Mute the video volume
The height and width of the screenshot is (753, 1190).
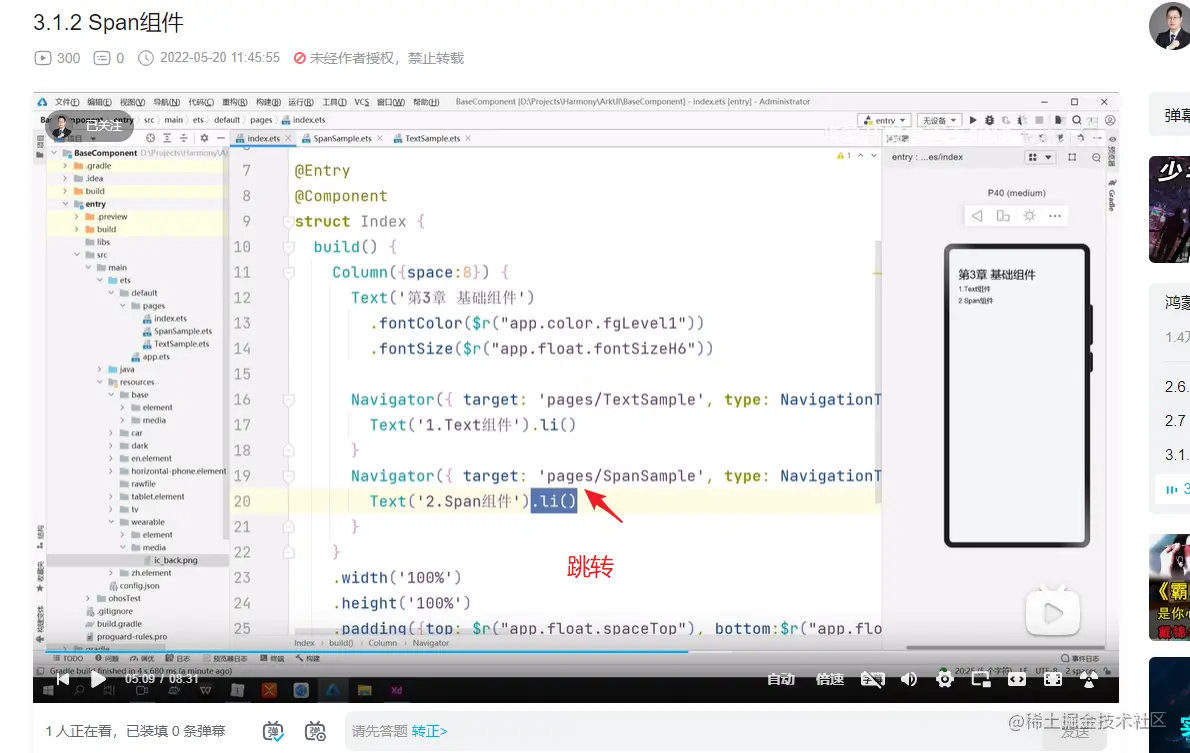(x=908, y=679)
